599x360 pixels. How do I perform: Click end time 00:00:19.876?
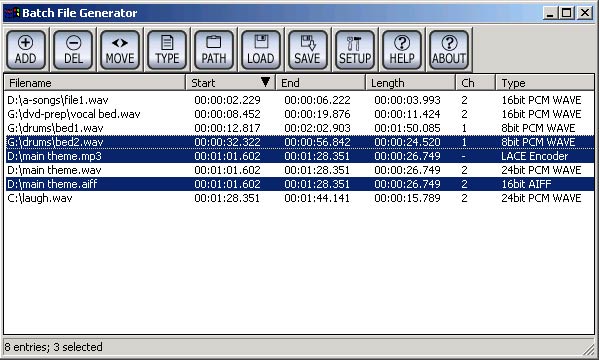click(317, 114)
